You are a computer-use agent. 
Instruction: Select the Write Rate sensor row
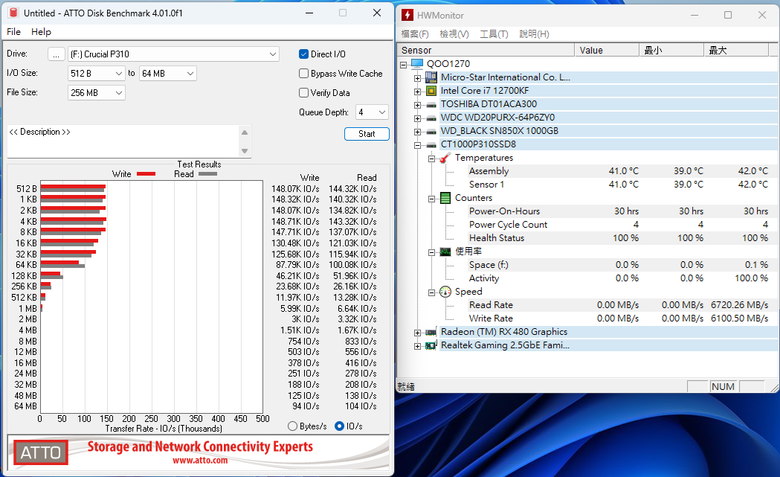(x=618, y=319)
